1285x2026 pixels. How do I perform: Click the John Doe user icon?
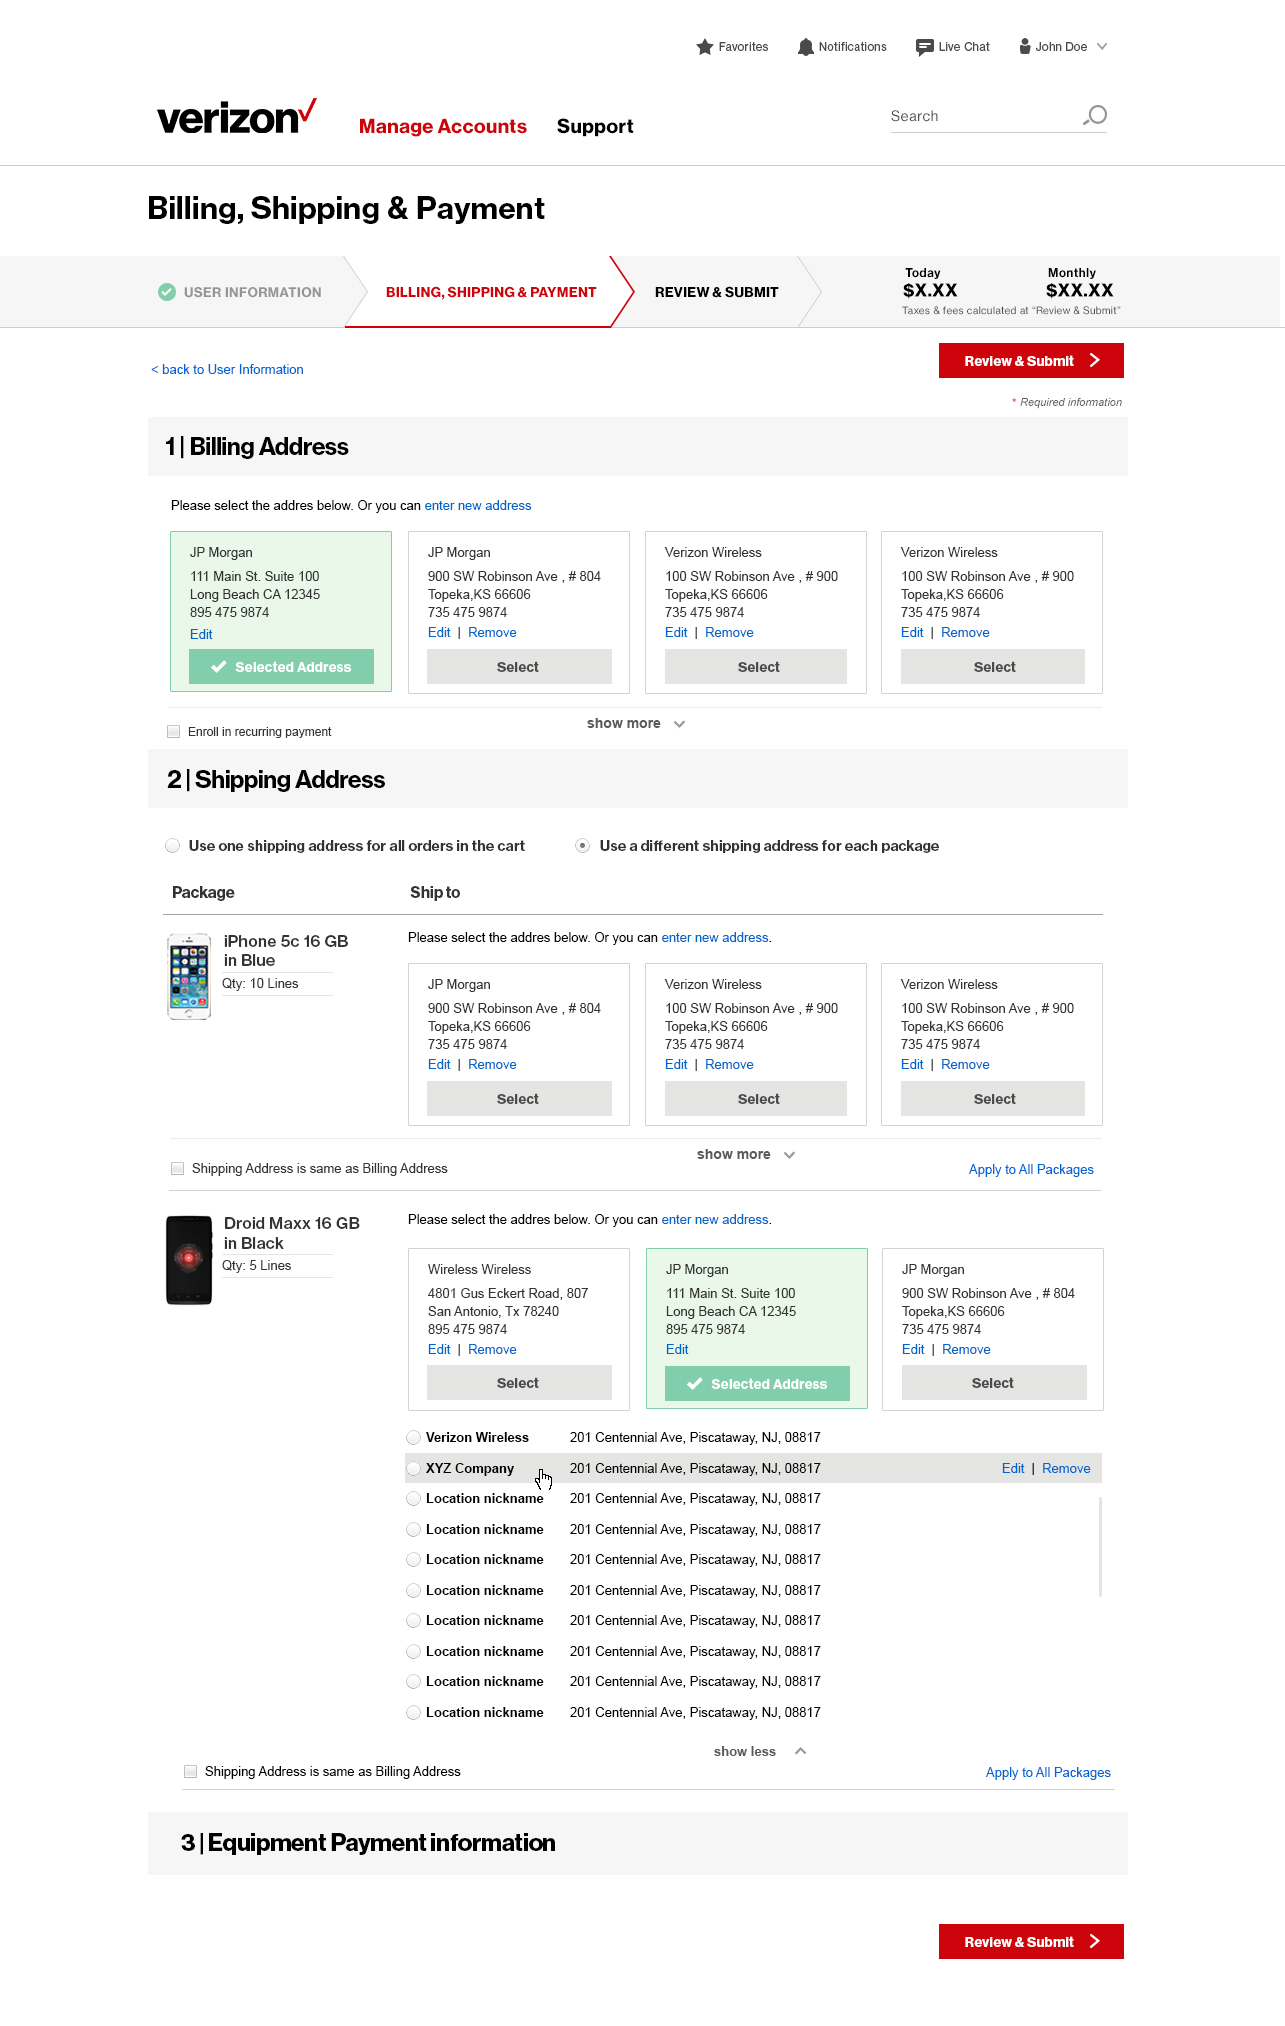click(x=1024, y=46)
